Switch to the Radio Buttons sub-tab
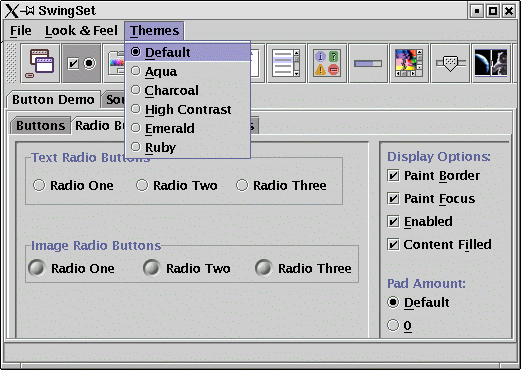 (98, 126)
